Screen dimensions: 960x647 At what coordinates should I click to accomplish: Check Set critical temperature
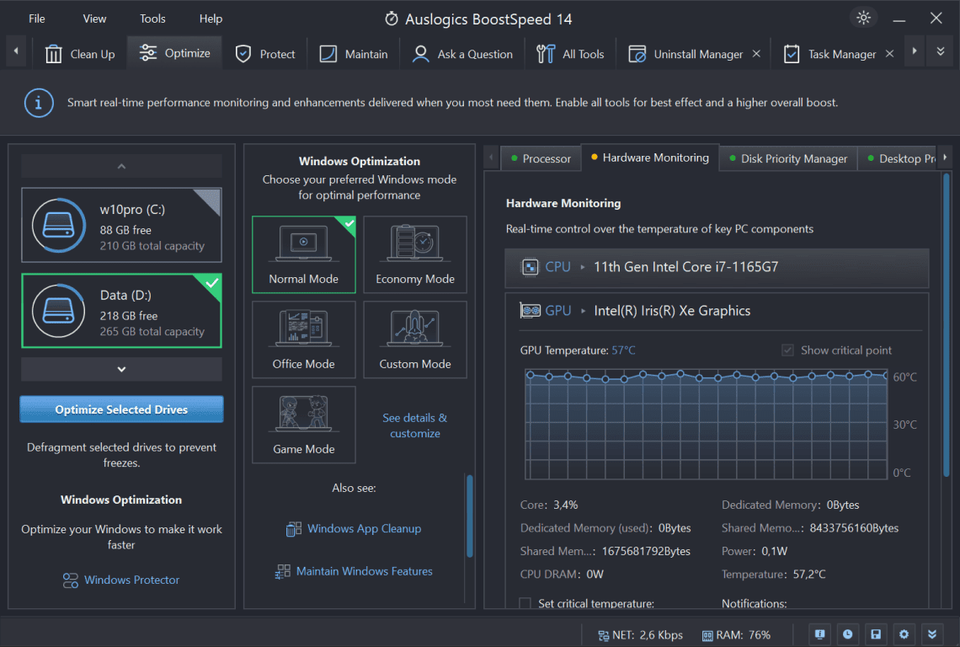(524, 603)
